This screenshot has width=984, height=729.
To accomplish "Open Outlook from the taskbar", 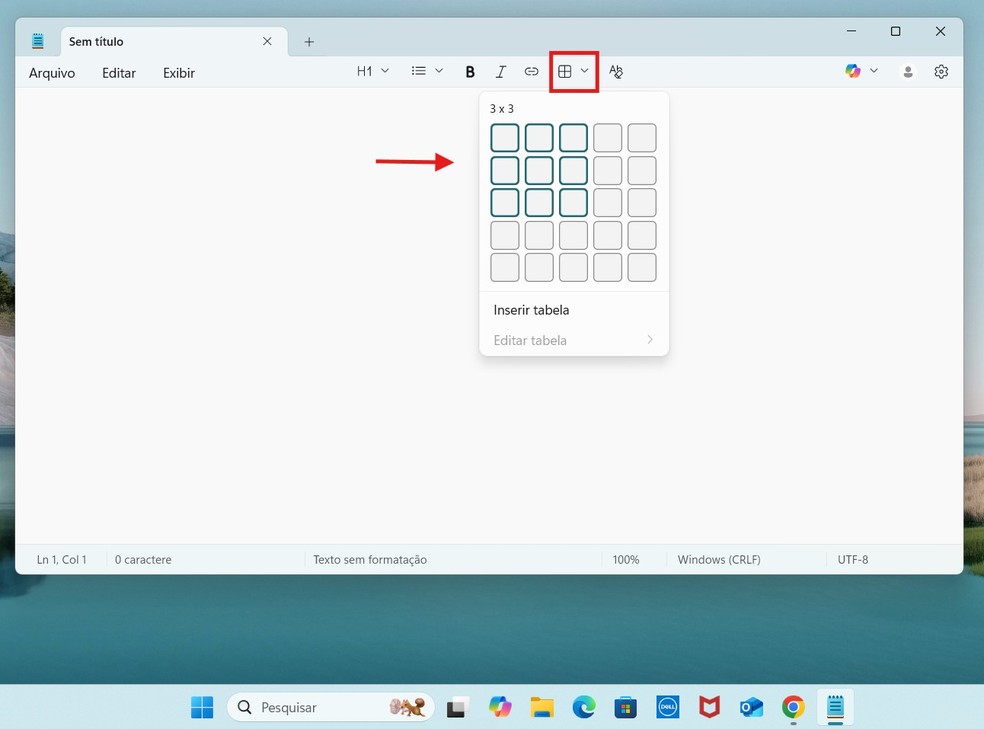I will (751, 707).
